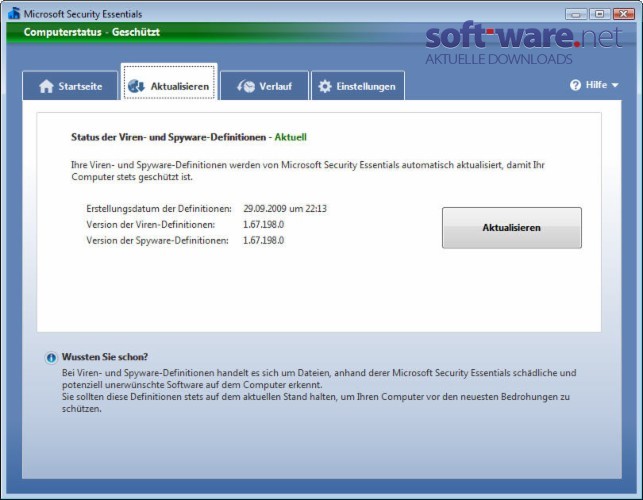Click the Version der Spyware-Definitionen label
Image resolution: width=643 pixels, height=500 pixels.
157,240
